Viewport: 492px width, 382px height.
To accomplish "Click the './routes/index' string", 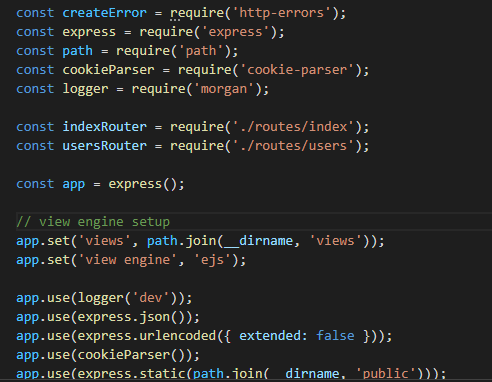I will (x=293, y=127).
